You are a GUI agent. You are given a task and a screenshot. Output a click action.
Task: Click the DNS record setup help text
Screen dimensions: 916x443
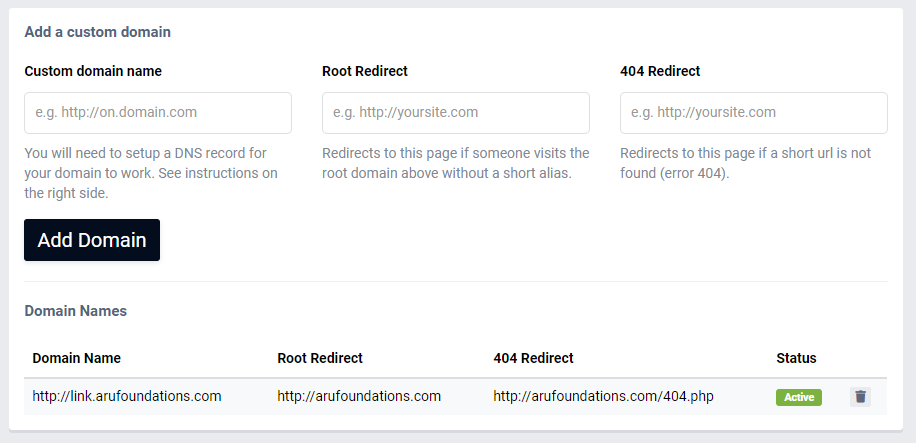point(151,173)
